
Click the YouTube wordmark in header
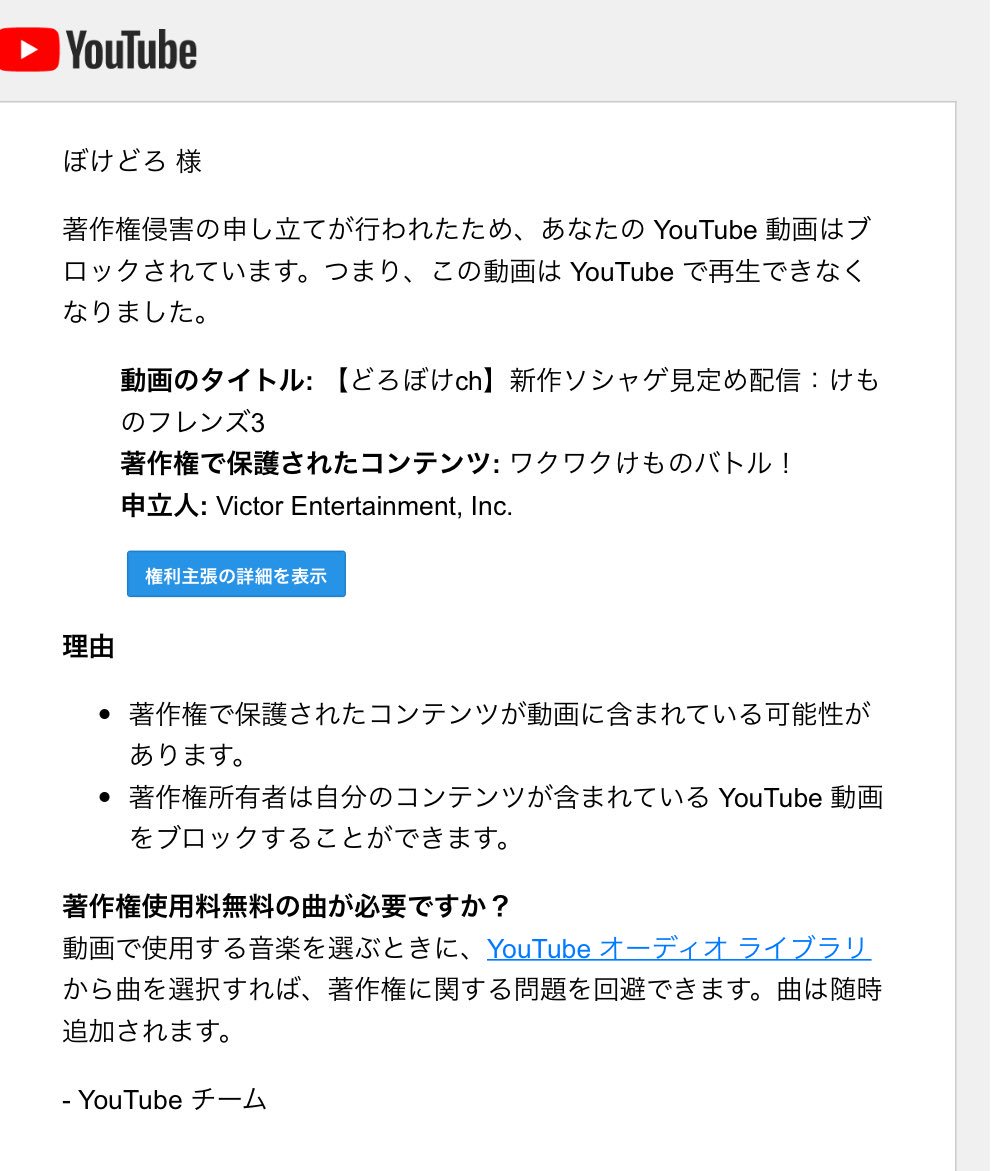131,50
